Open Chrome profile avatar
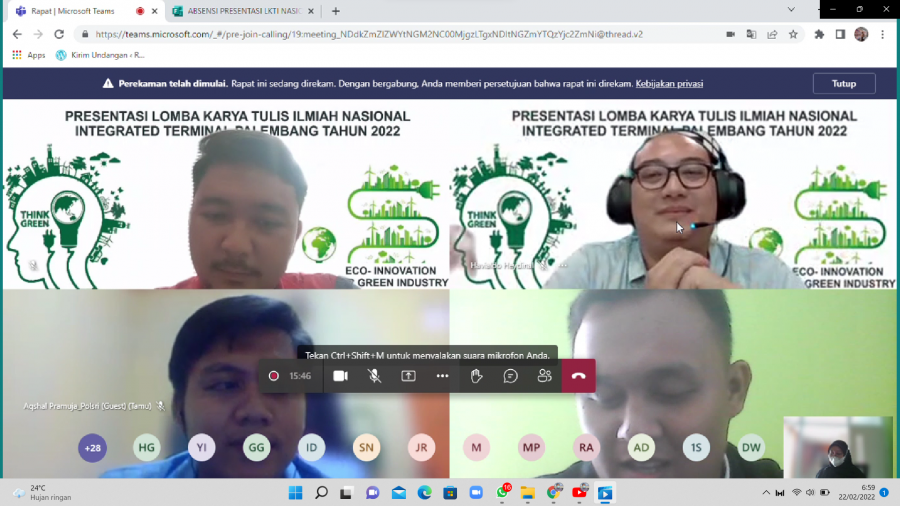The width and height of the screenshot is (900, 506). 861,34
